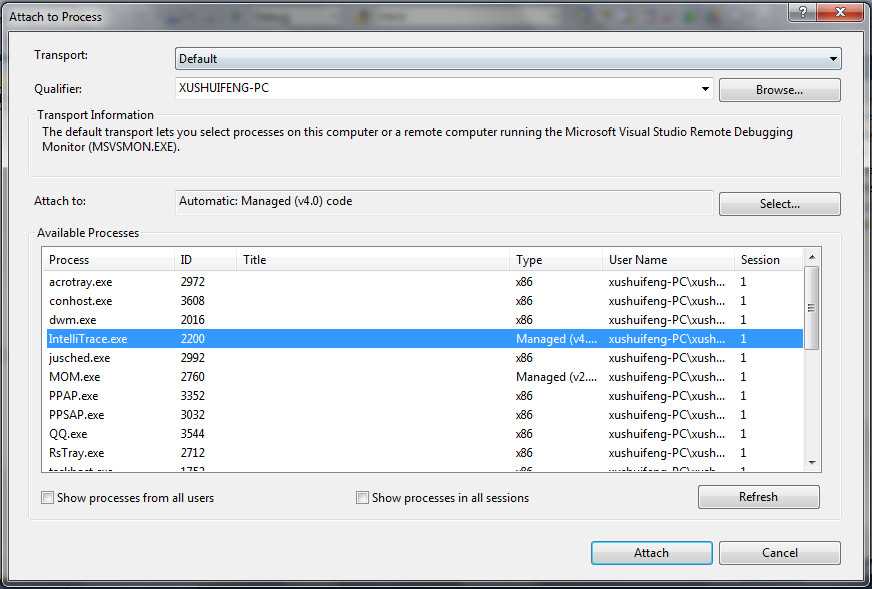Expand the Qualifier dropdown arrow
872x589 pixels.
click(x=705, y=89)
